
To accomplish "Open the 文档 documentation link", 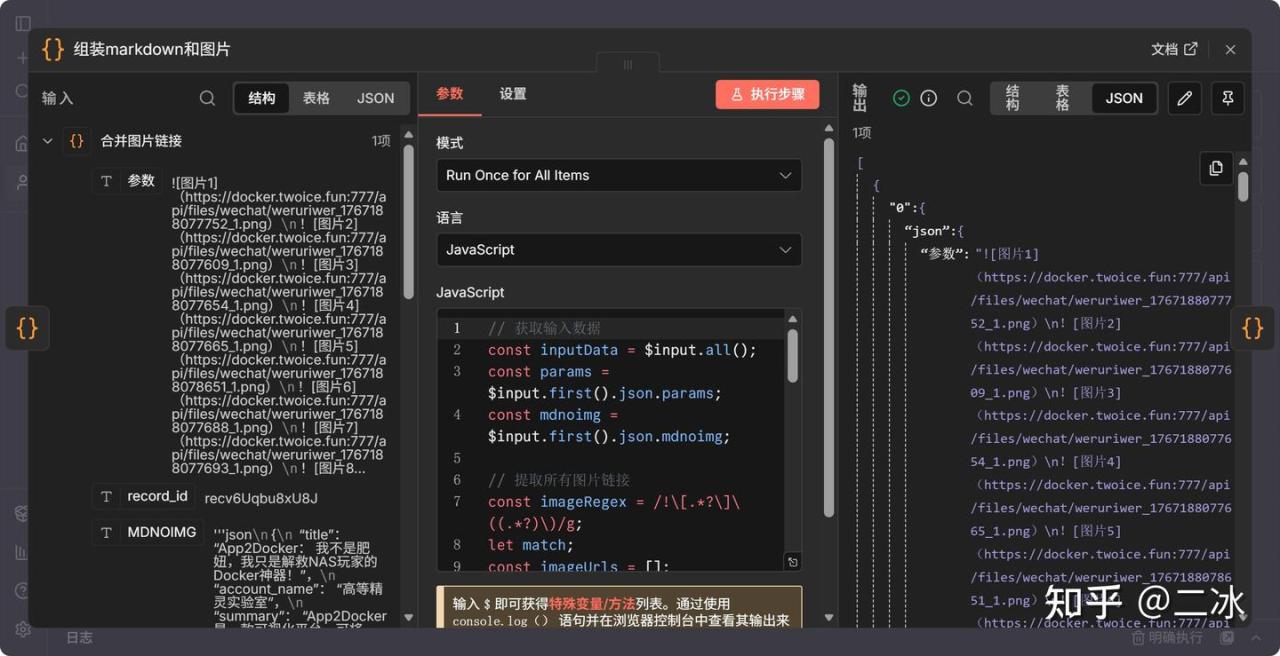I will (1173, 49).
